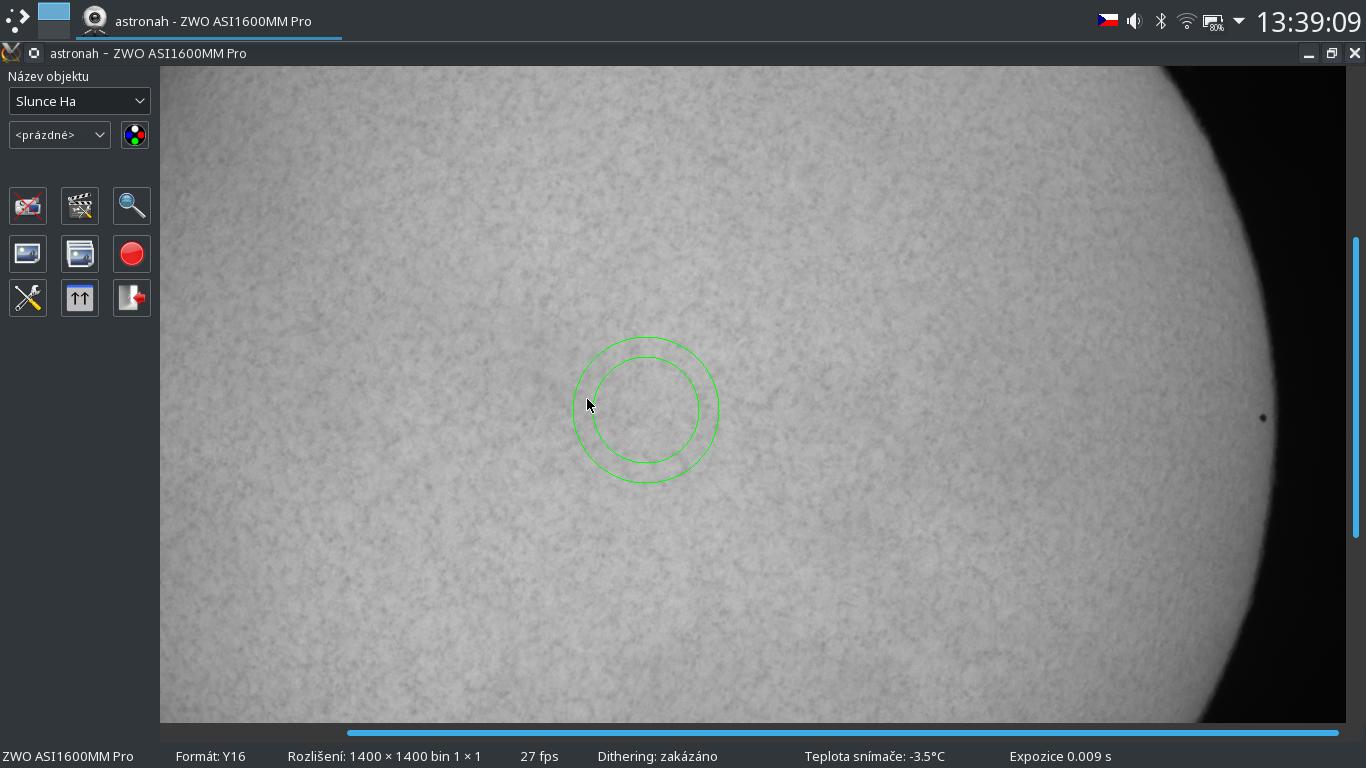Screen dimensions: 1366x768
Task: Open the RGB filter color wheel
Action: pos(135,135)
